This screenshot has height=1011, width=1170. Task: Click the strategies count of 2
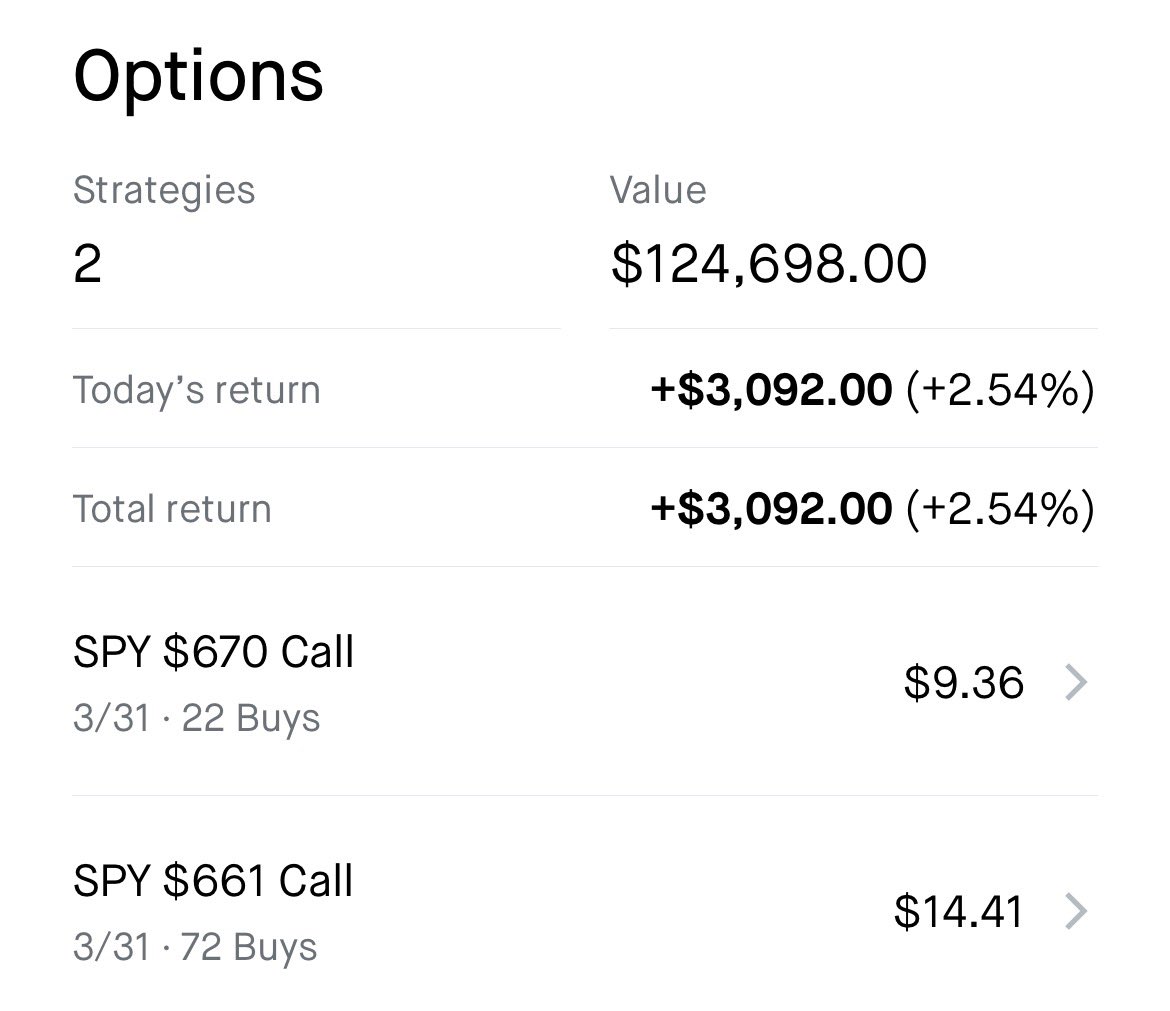(x=87, y=264)
